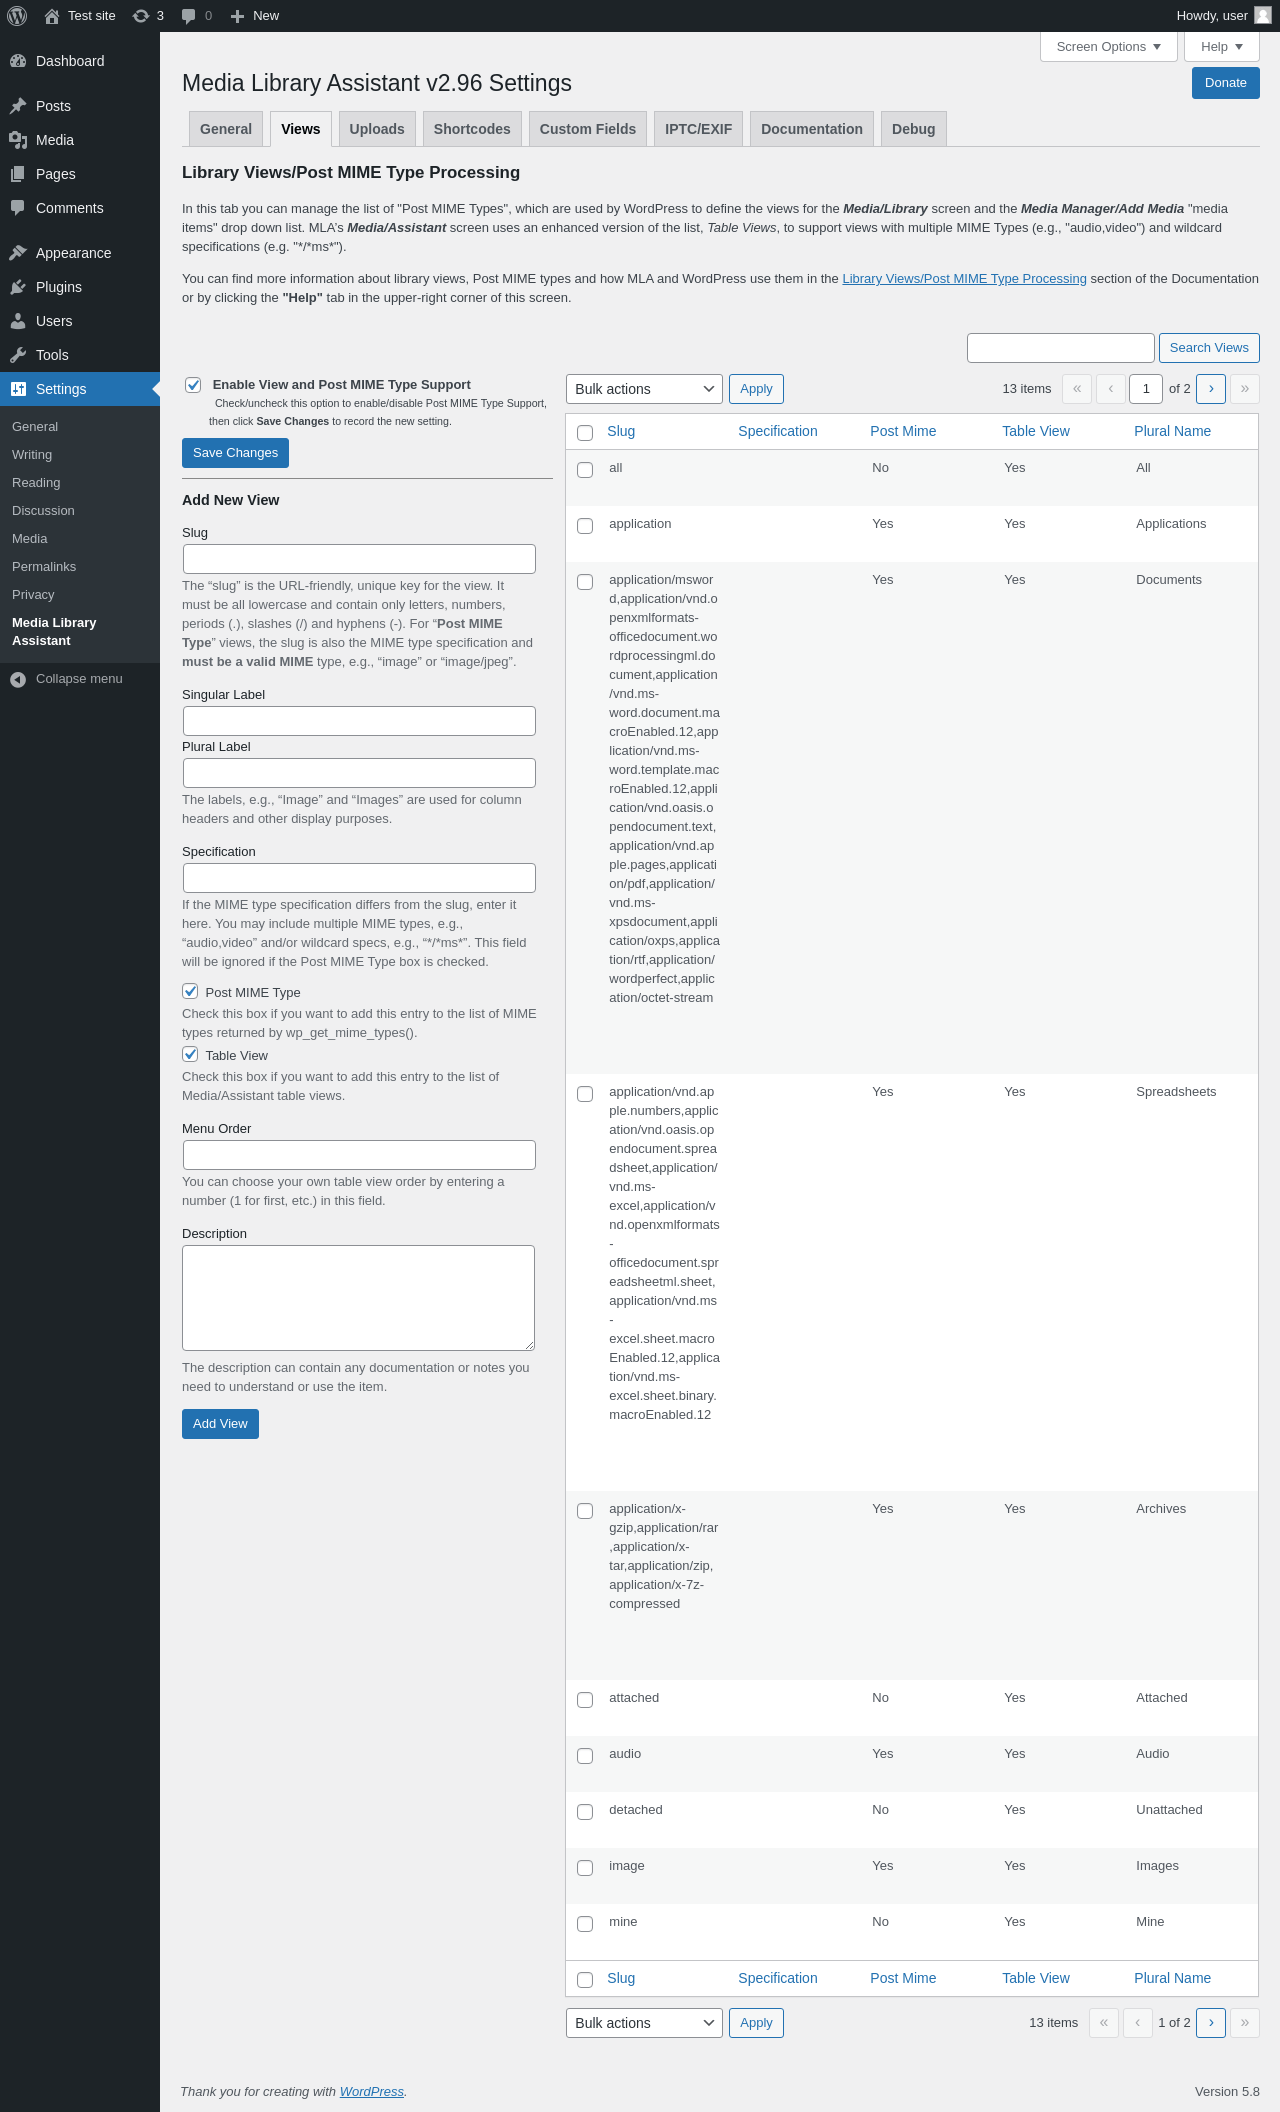
Task: Expand the Screen Options panel
Action: [x=1109, y=47]
